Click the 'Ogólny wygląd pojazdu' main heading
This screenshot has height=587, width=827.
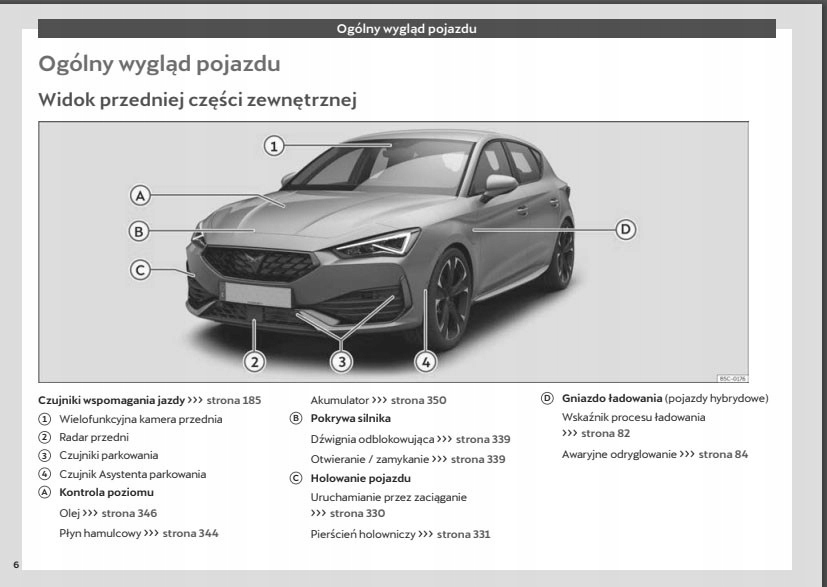159,64
